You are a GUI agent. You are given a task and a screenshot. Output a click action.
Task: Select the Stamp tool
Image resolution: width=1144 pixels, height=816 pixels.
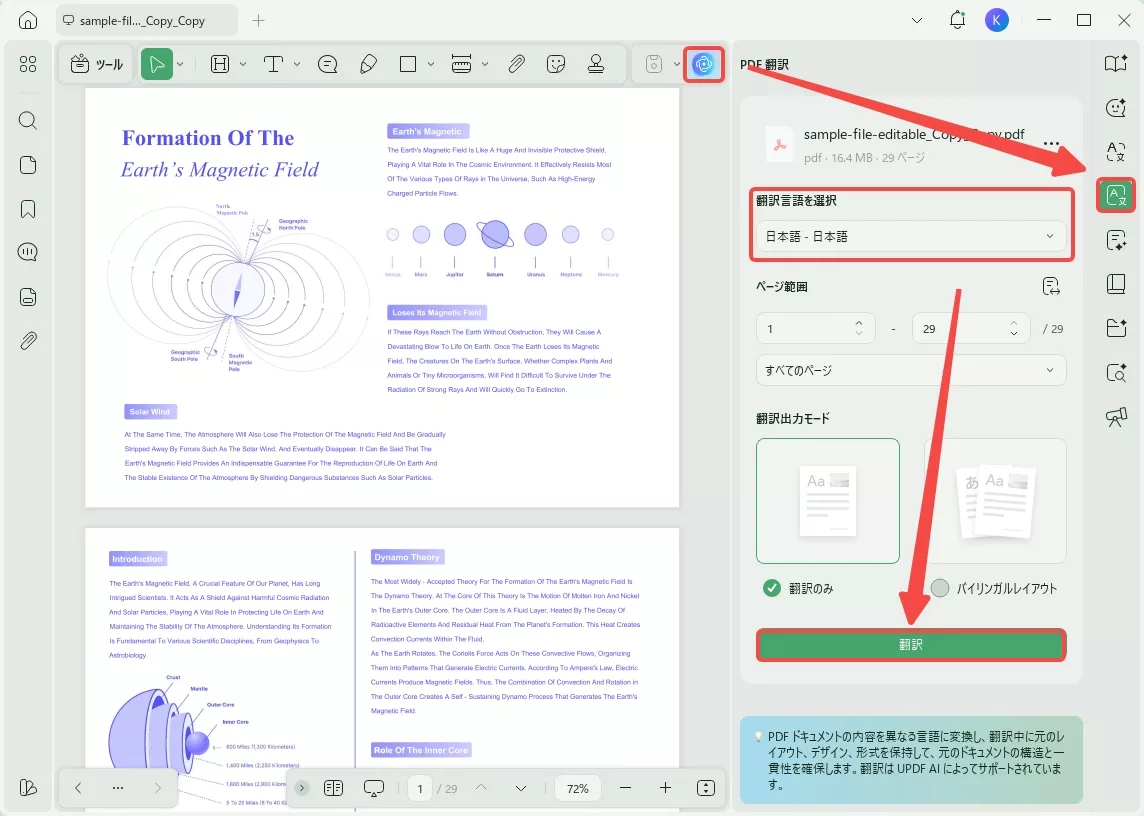click(596, 63)
